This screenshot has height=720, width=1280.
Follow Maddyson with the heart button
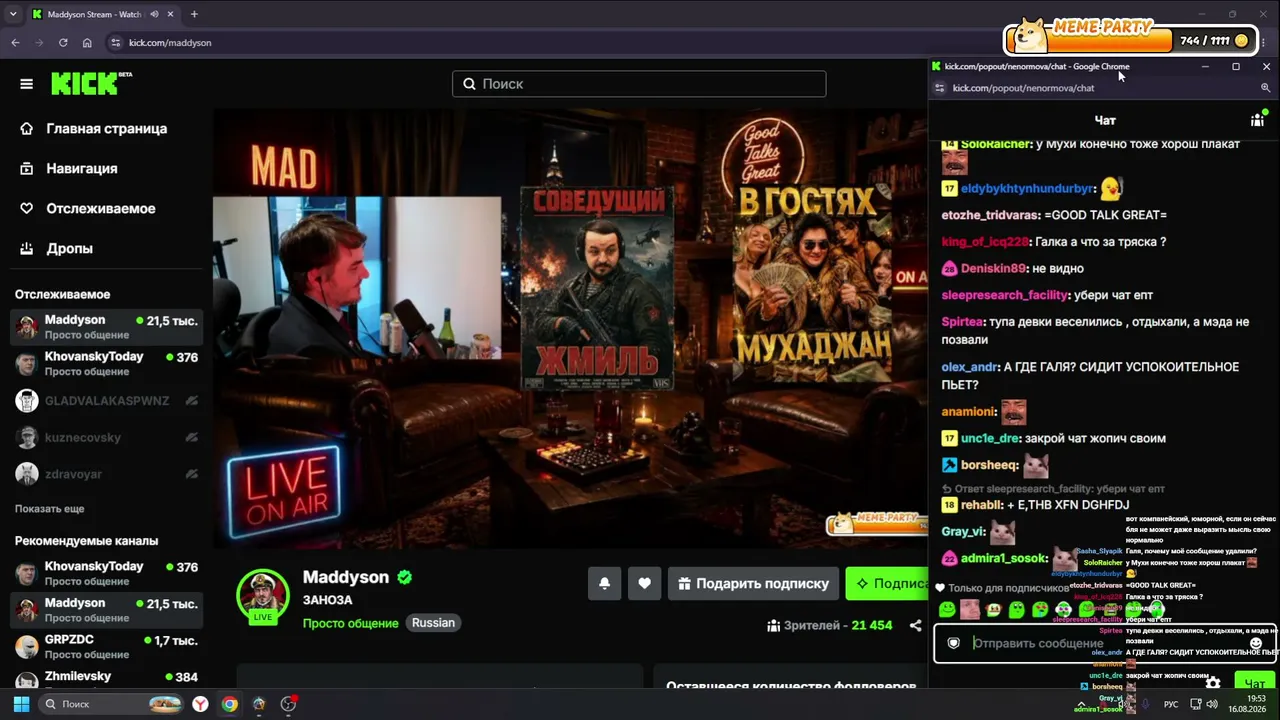644,583
